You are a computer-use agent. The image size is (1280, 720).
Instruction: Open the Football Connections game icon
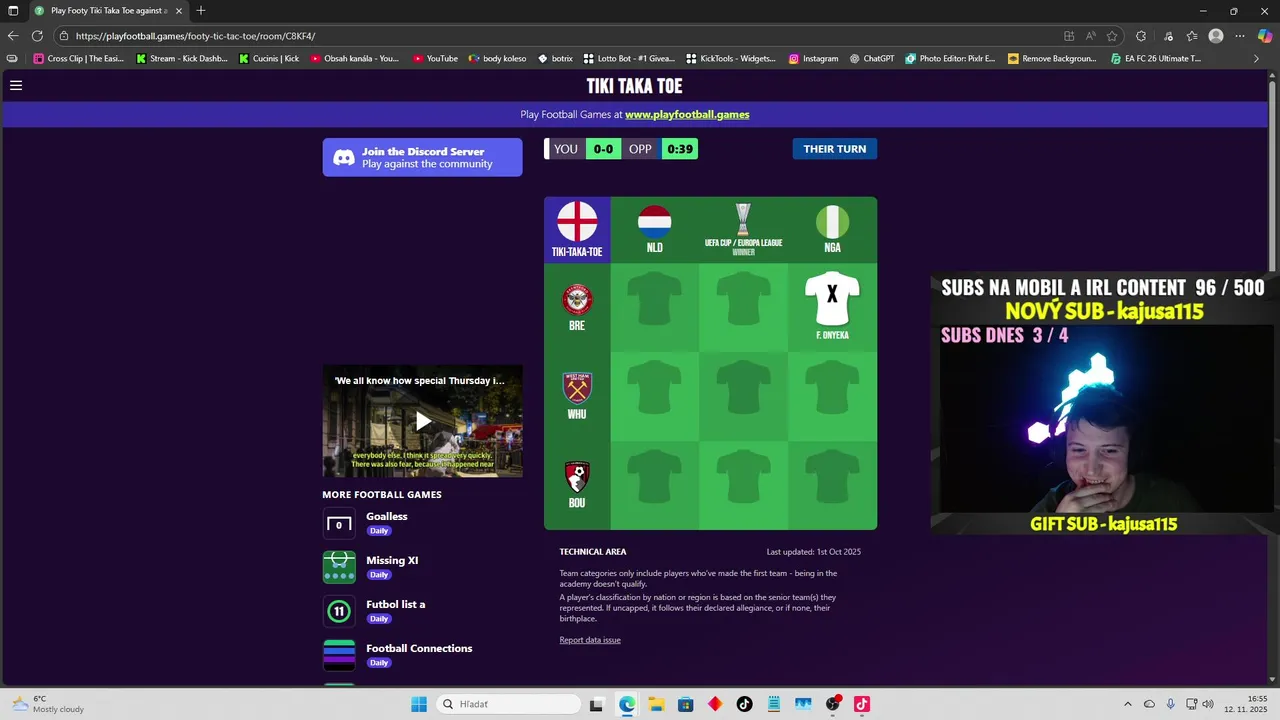click(x=339, y=655)
